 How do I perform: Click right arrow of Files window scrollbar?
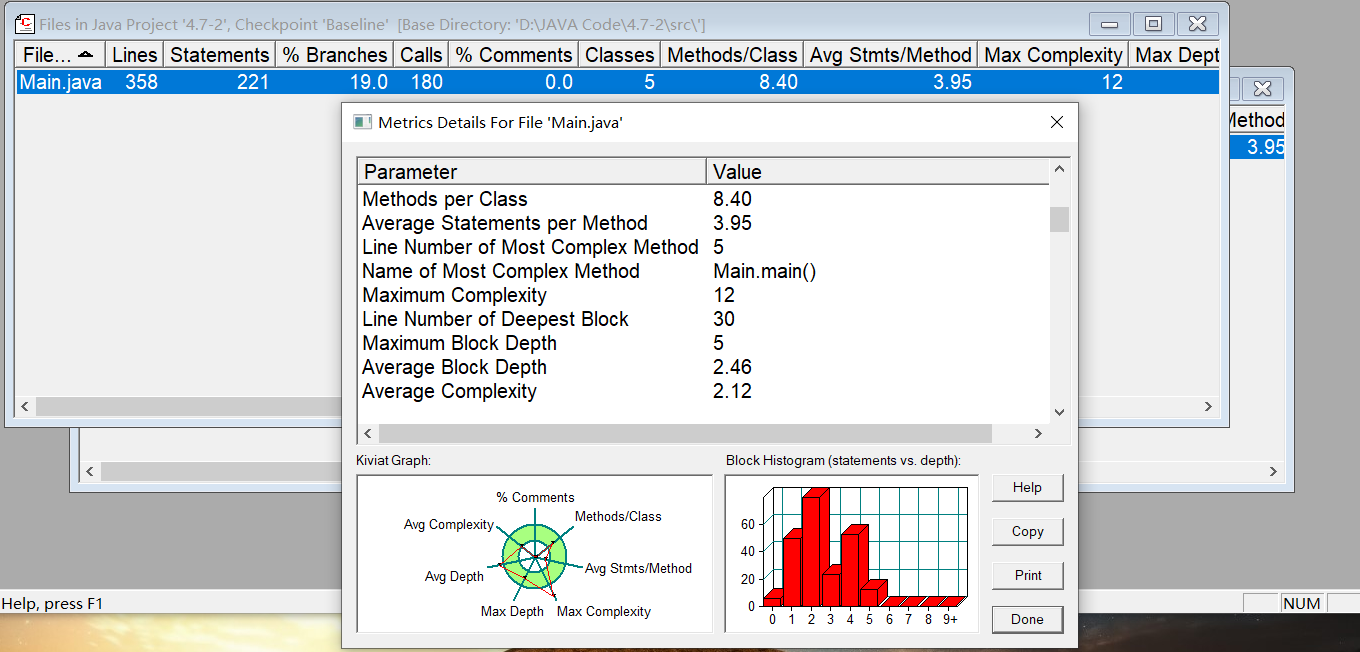tap(1208, 407)
